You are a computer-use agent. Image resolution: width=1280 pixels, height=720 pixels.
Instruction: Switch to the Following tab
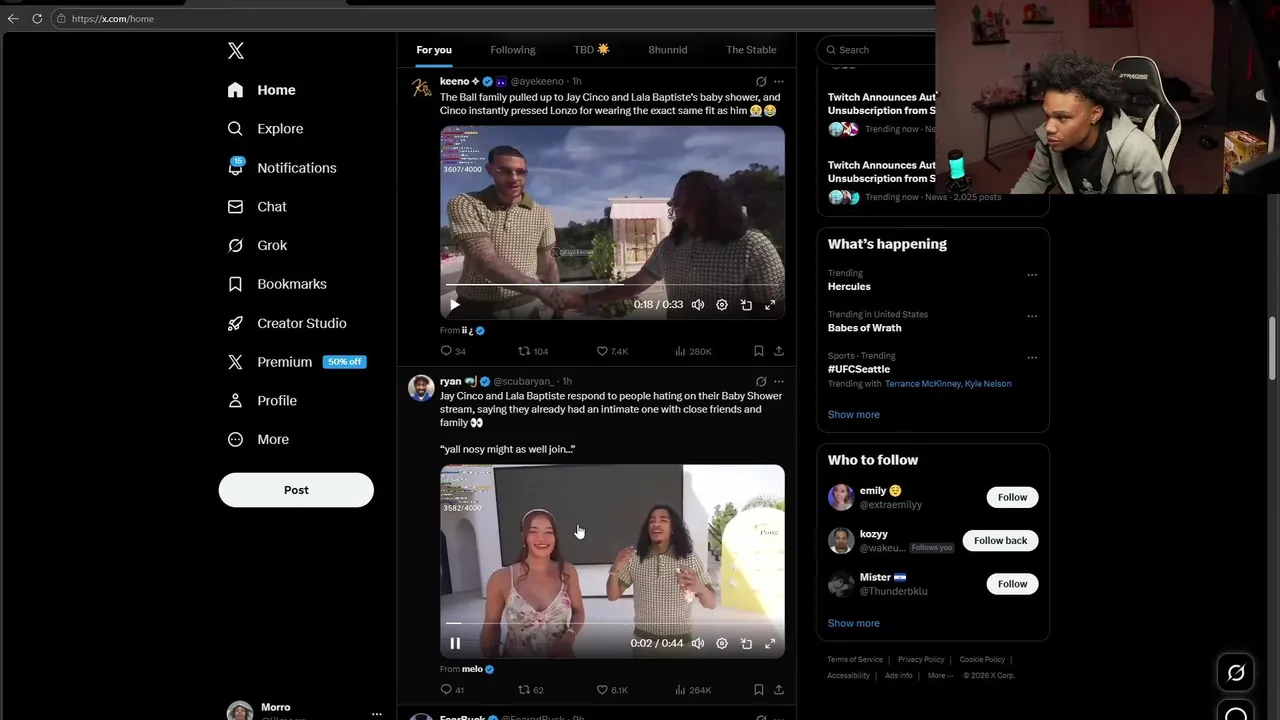click(513, 50)
